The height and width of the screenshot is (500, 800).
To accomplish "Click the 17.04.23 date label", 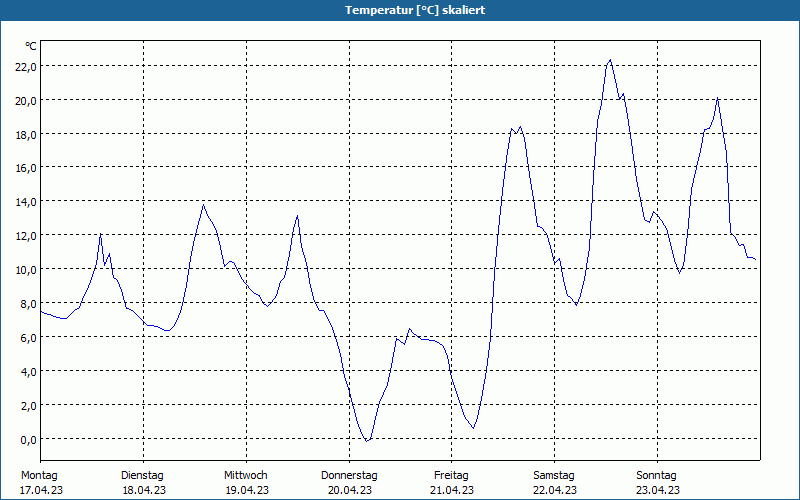I will point(41,490).
